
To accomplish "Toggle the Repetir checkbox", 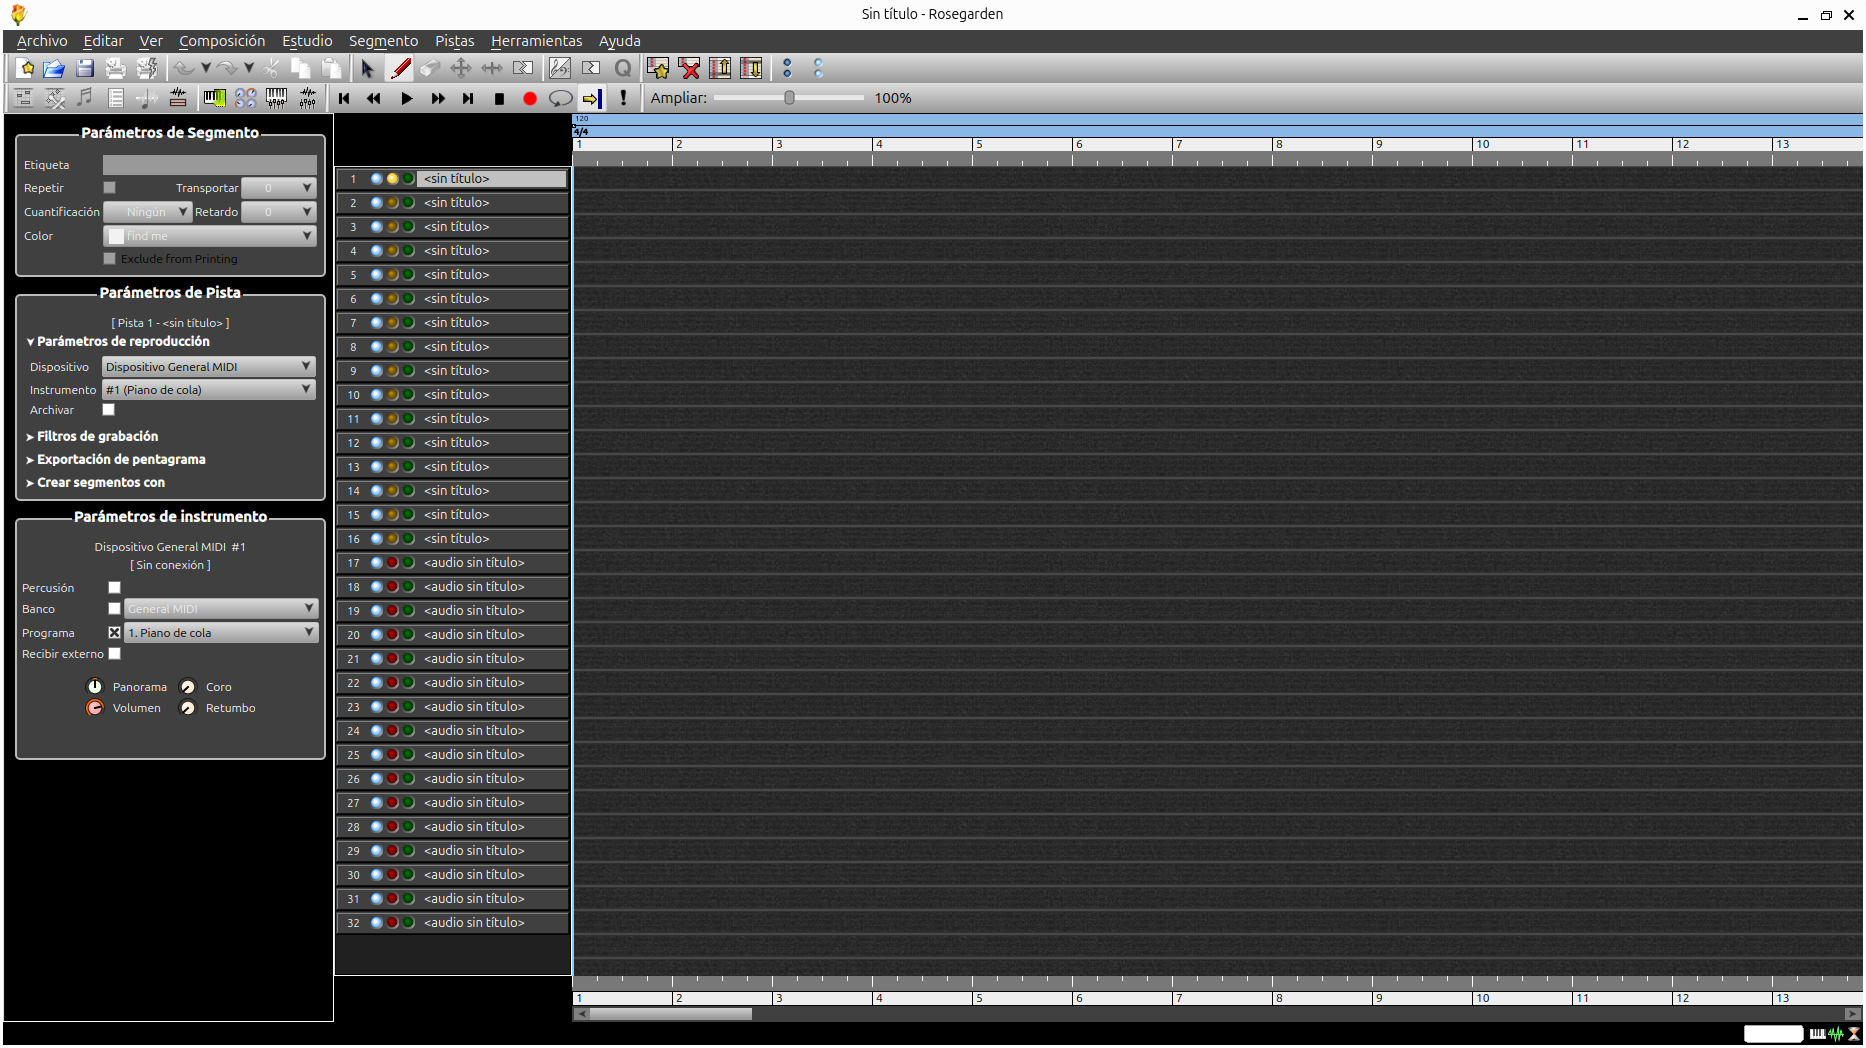I will pyautogui.click(x=110, y=187).
